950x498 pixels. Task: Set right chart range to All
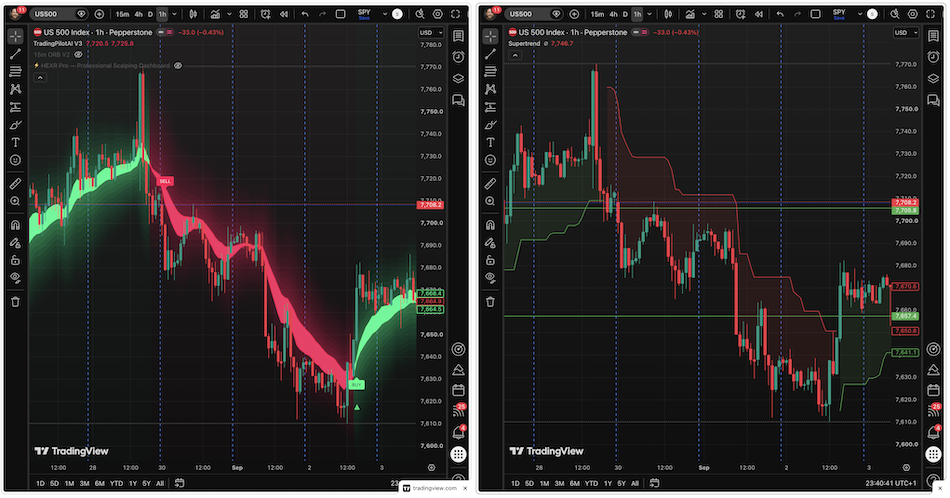tap(635, 483)
